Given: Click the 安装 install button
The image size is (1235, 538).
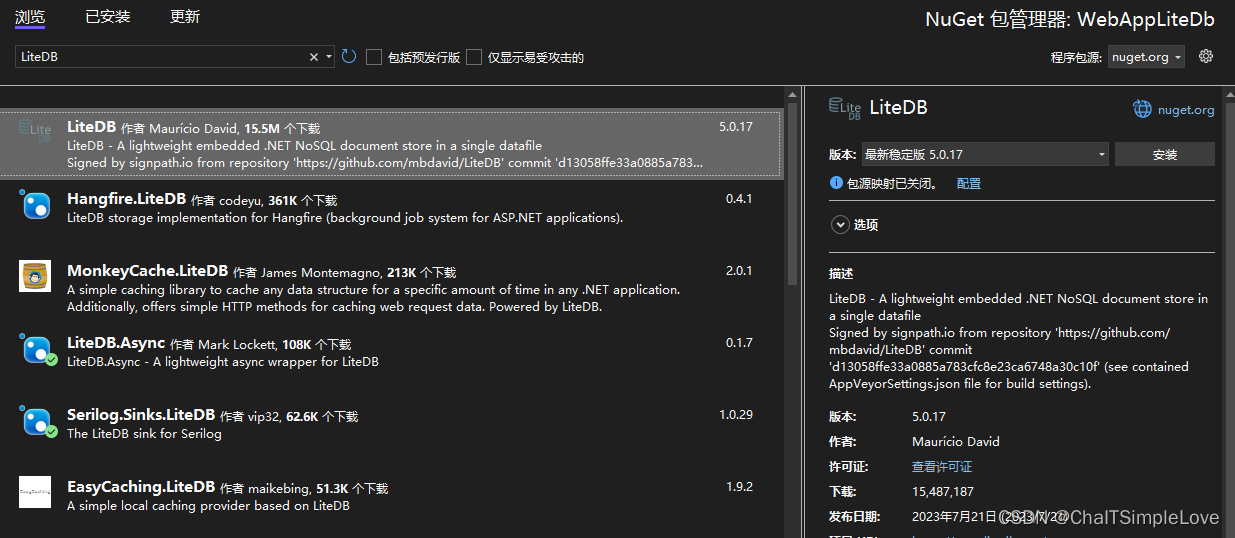Looking at the screenshot, I should coord(1164,155).
